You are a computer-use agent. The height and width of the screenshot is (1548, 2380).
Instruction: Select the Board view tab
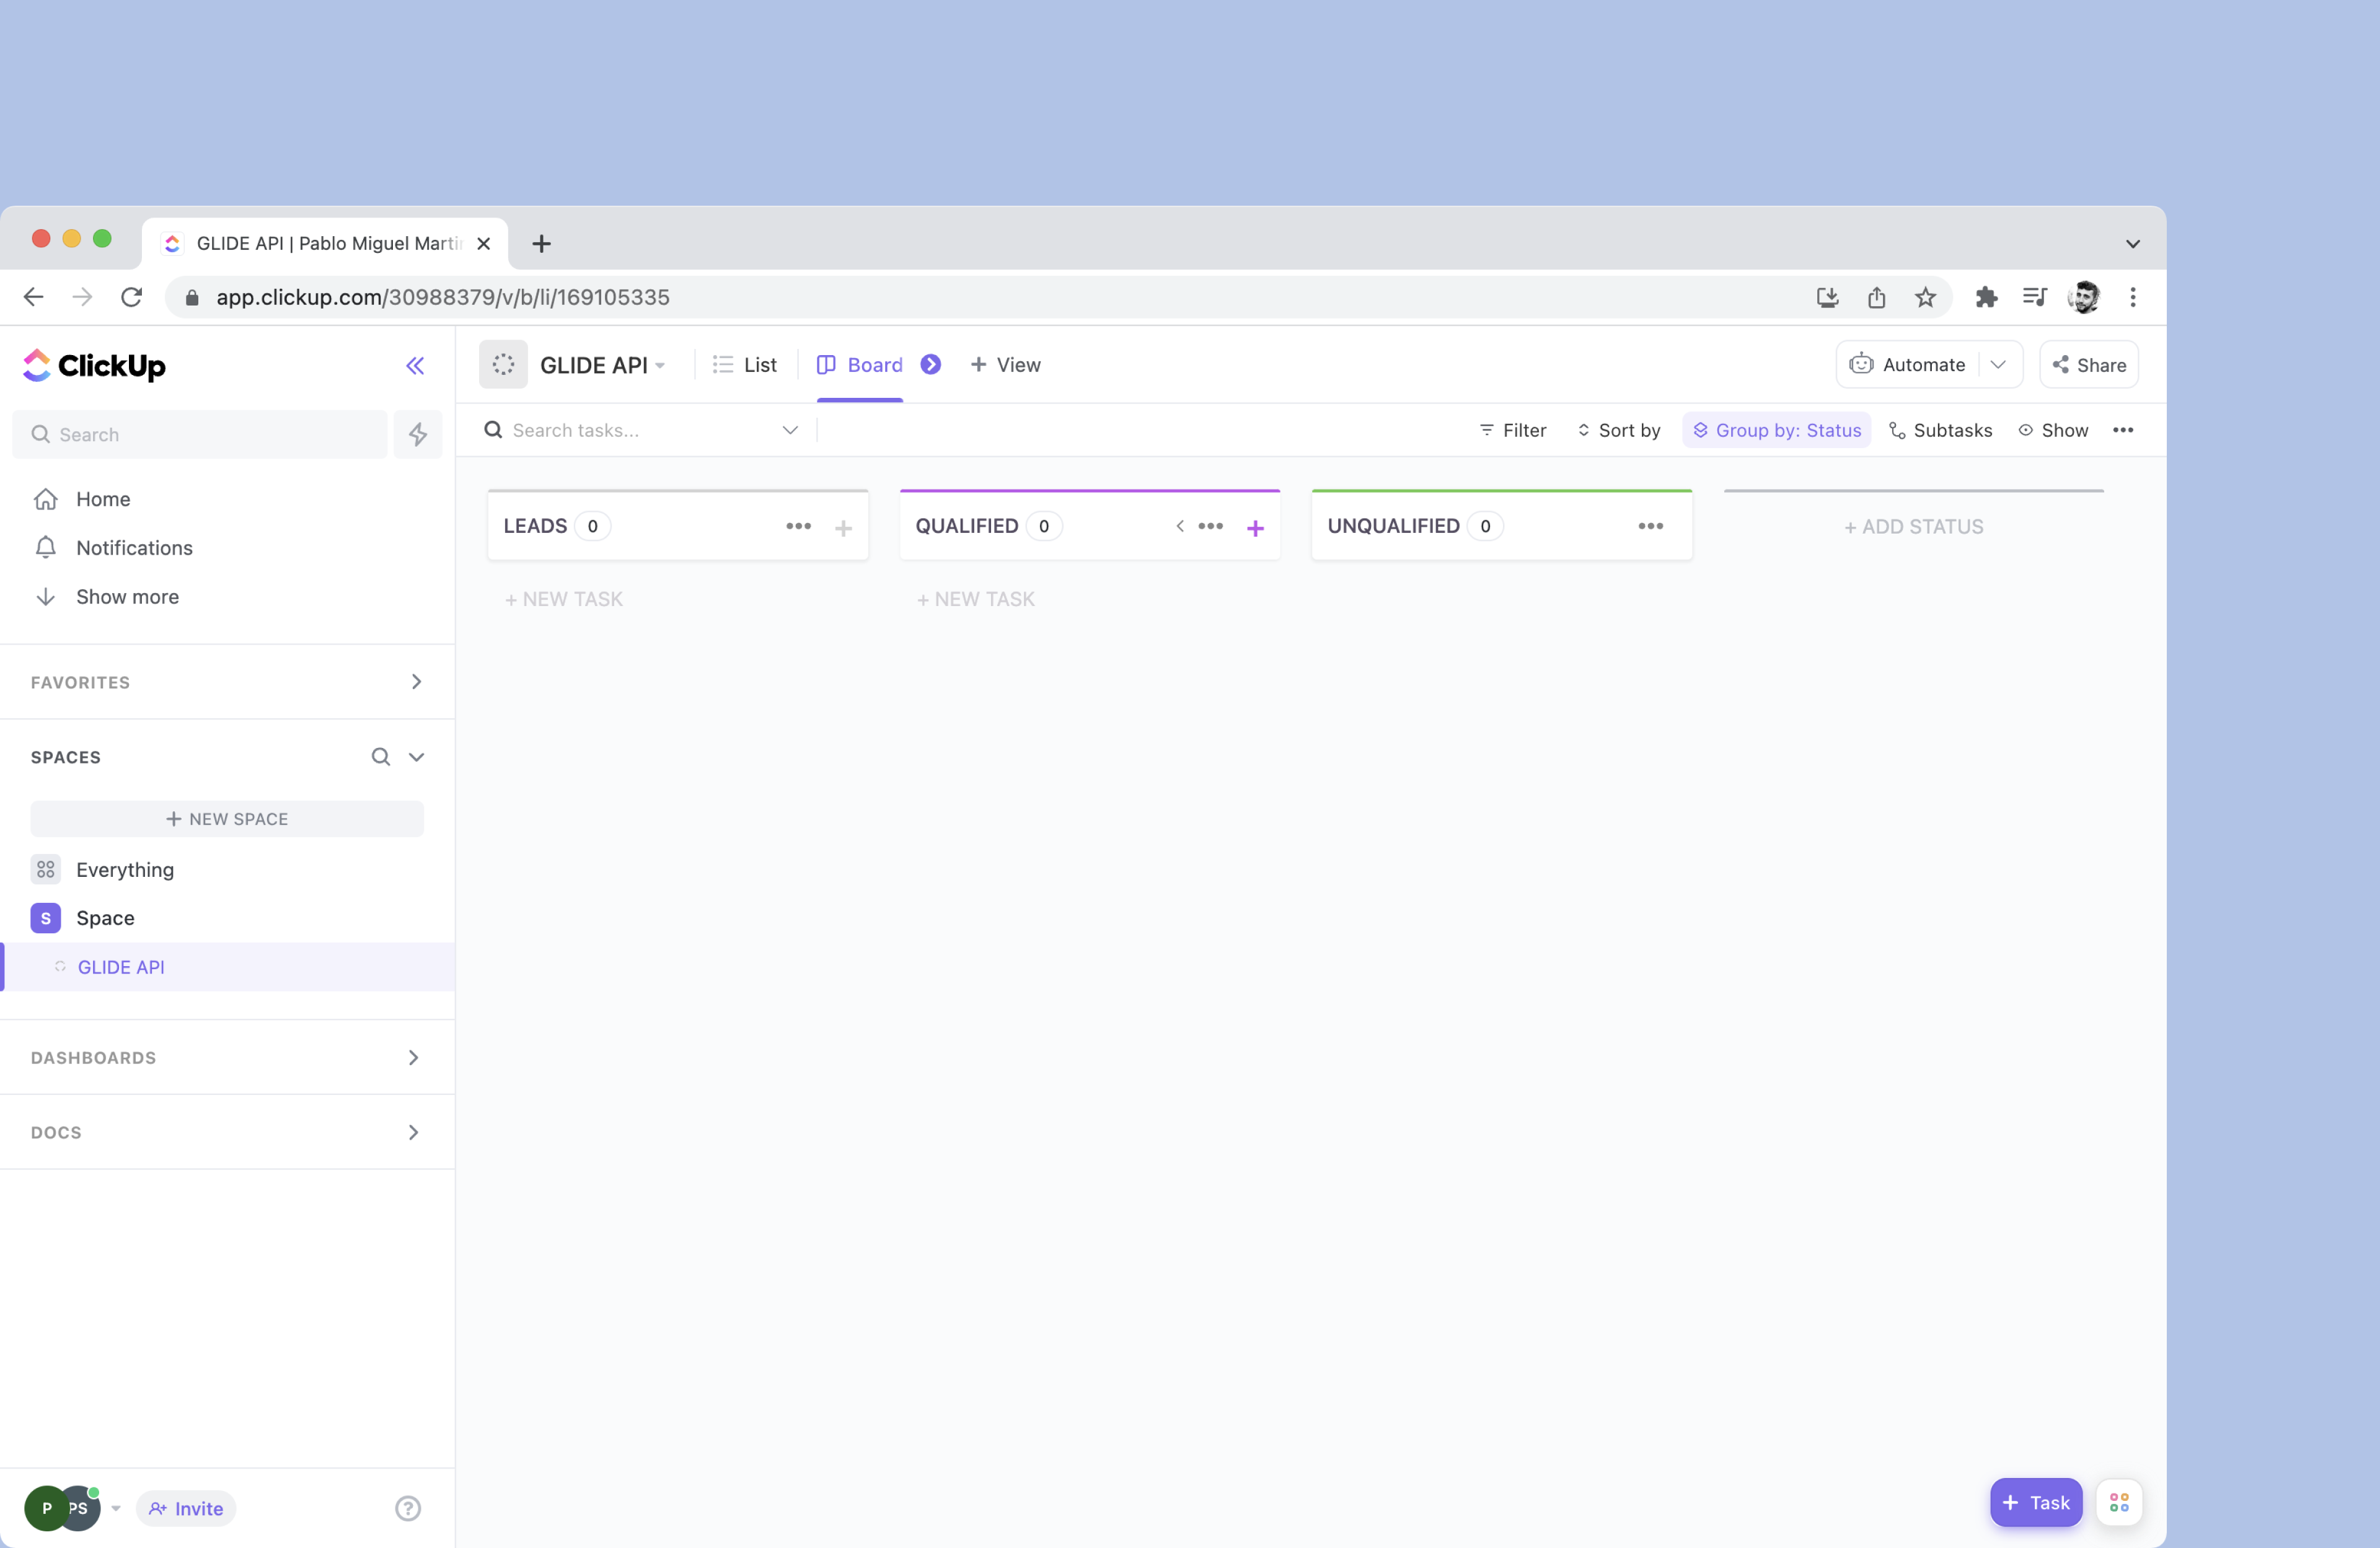(860, 365)
